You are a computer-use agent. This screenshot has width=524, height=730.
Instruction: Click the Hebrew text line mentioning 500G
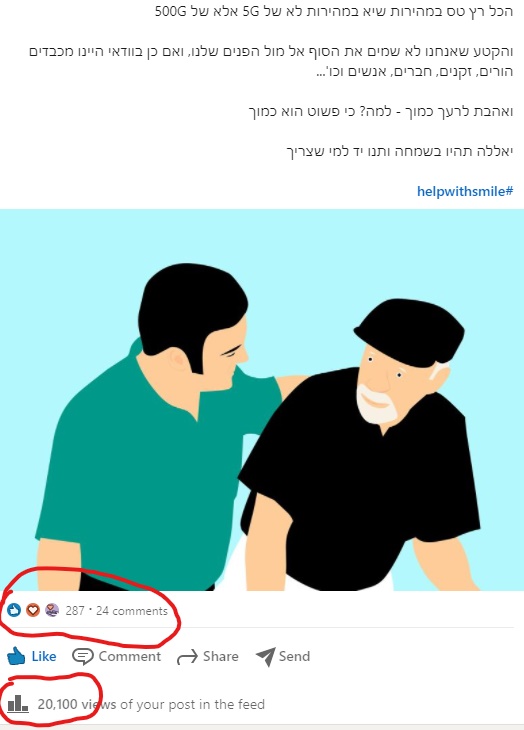(334, 11)
